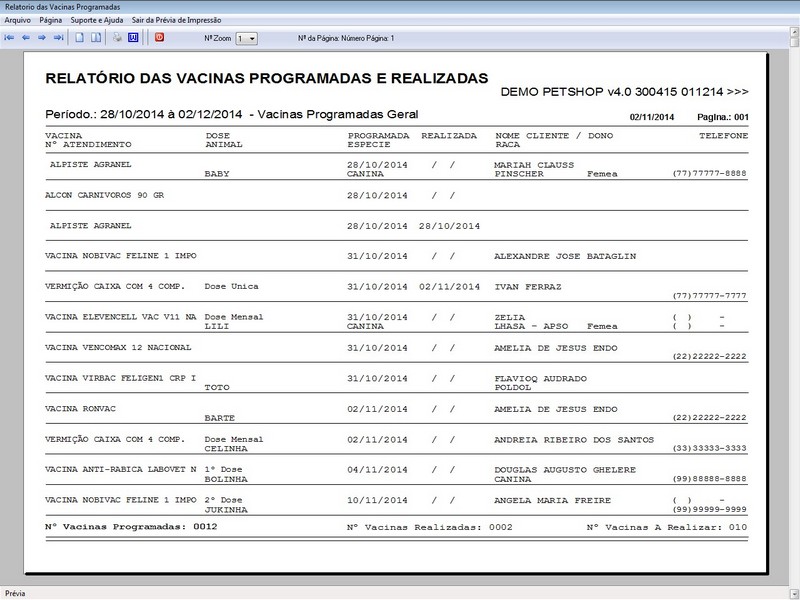Select the single page view icon

80,38
